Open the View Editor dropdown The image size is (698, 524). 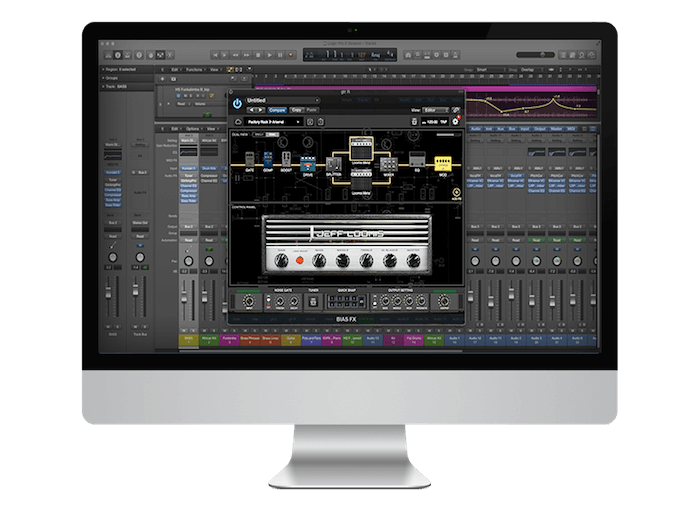[x=435, y=110]
